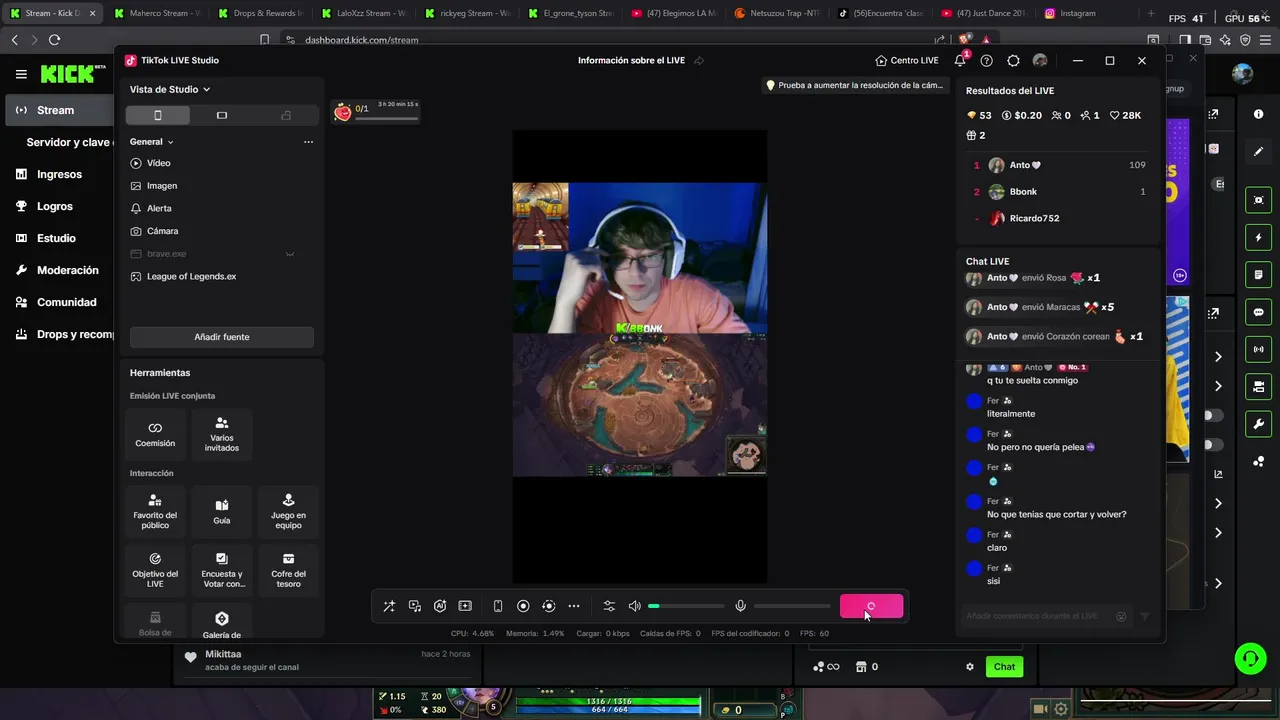Open Centro LIVE
This screenshot has height=720, width=1280.
(x=907, y=60)
